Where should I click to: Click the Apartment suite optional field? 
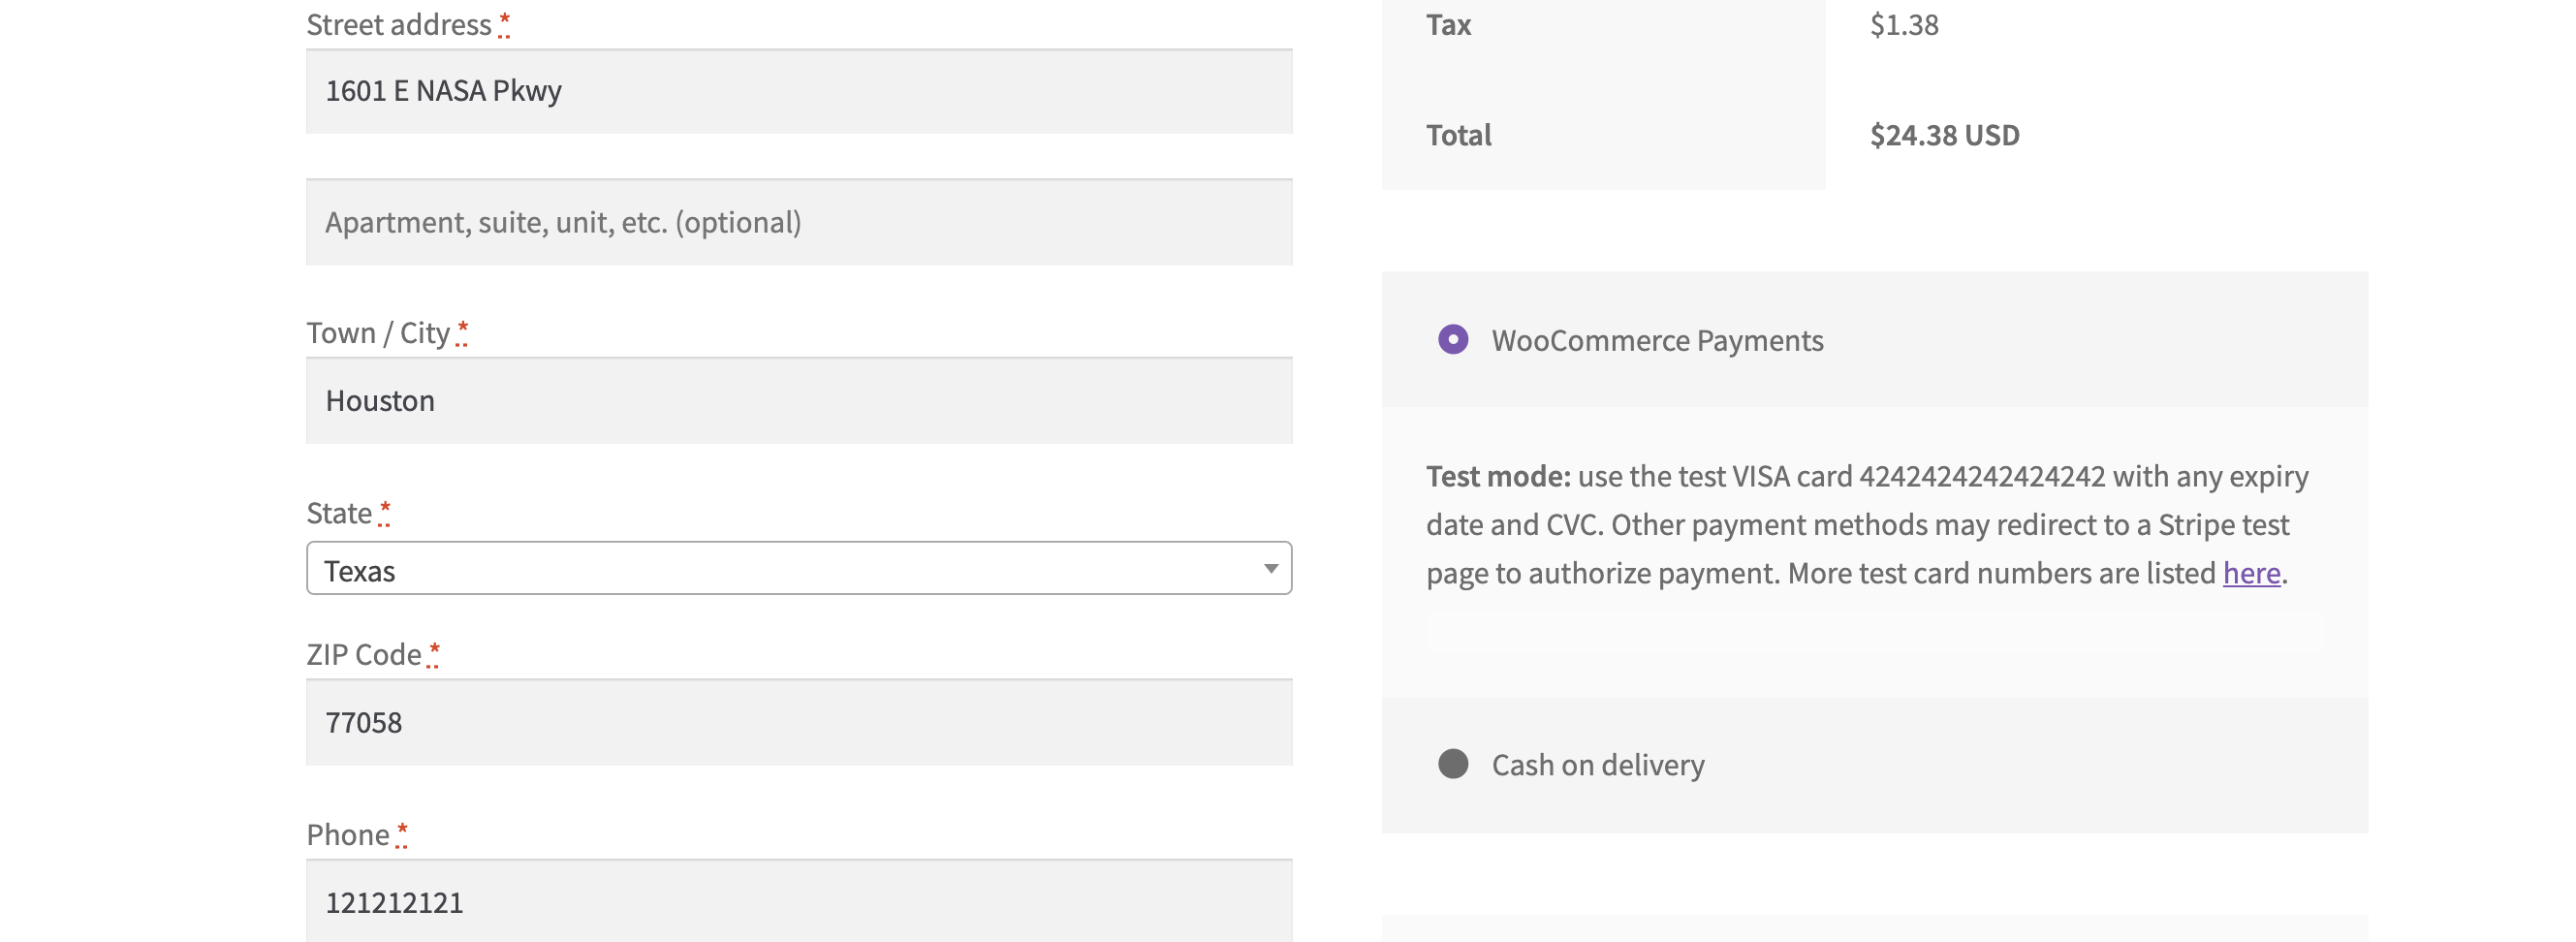click(800, 222)
